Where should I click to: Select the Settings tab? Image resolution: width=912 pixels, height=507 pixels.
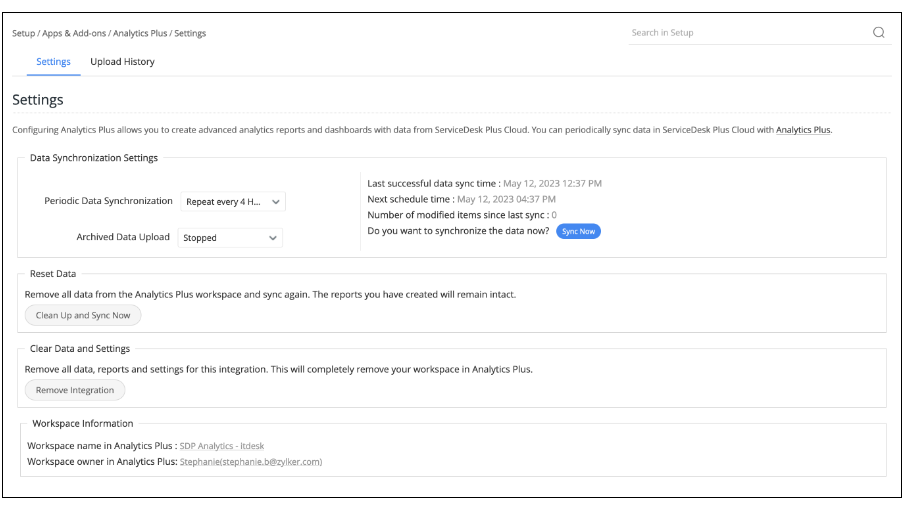click(54, 62)
